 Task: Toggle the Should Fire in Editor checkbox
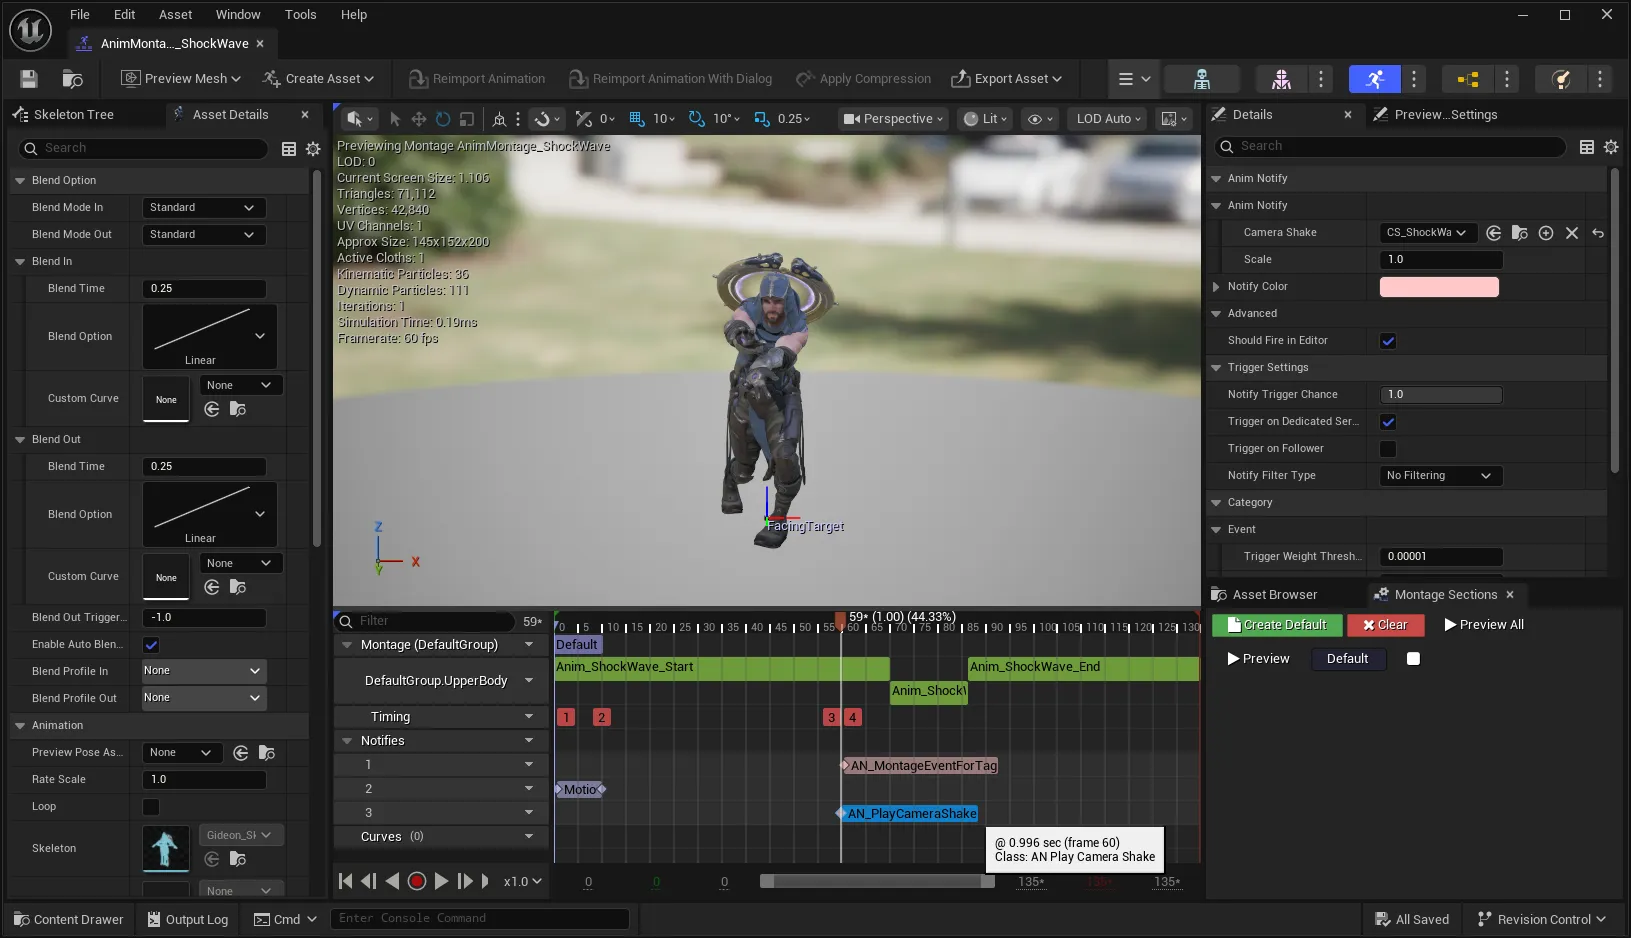[1388, 341]
